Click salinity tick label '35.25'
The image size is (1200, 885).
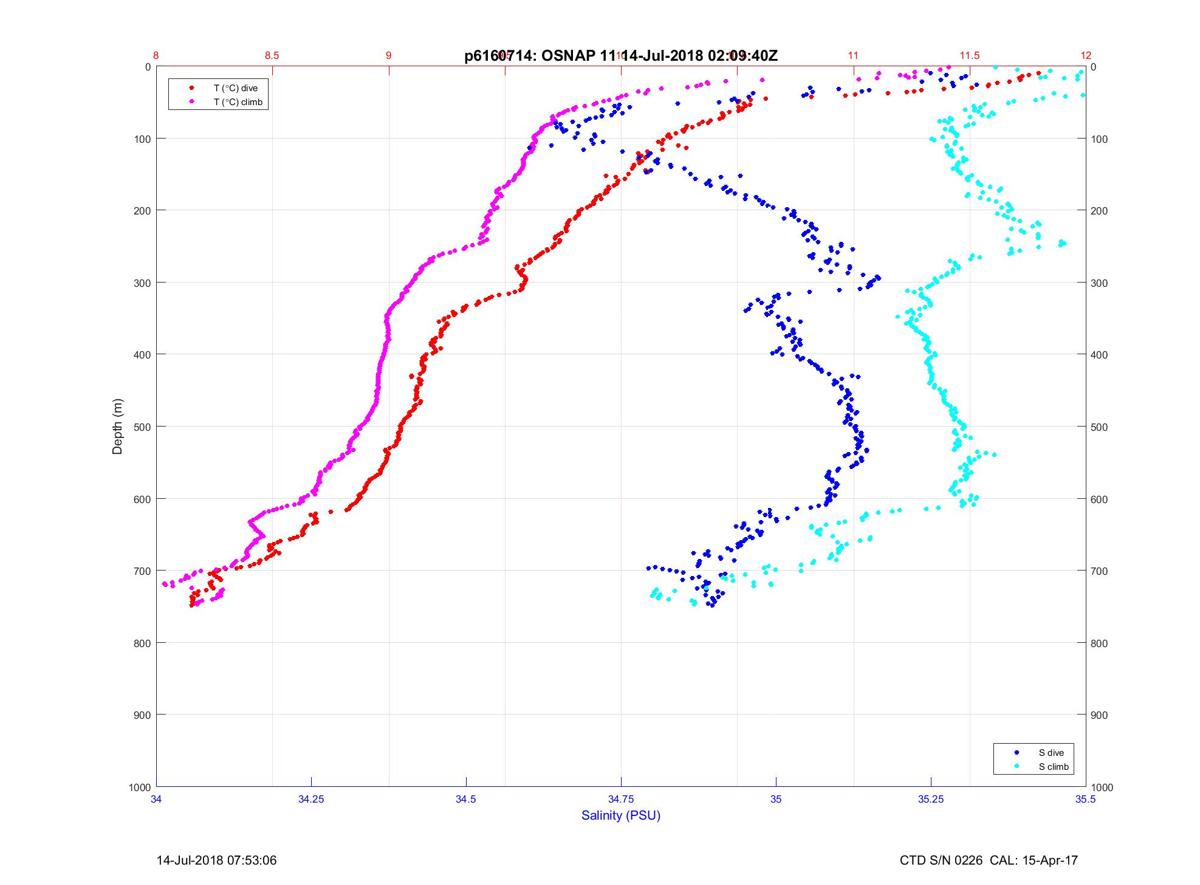click(931, 799)
